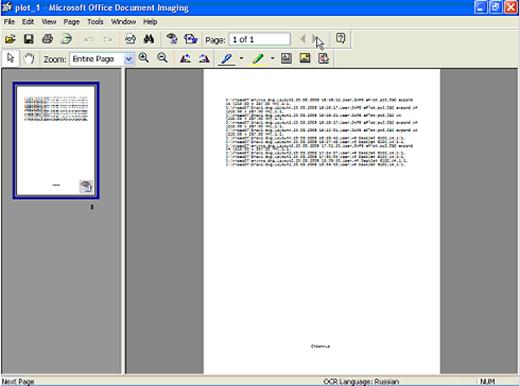This screenshot has height=386, width=520.
Task: Open the Highlighter options arrow
Action: tap(272, 59)
